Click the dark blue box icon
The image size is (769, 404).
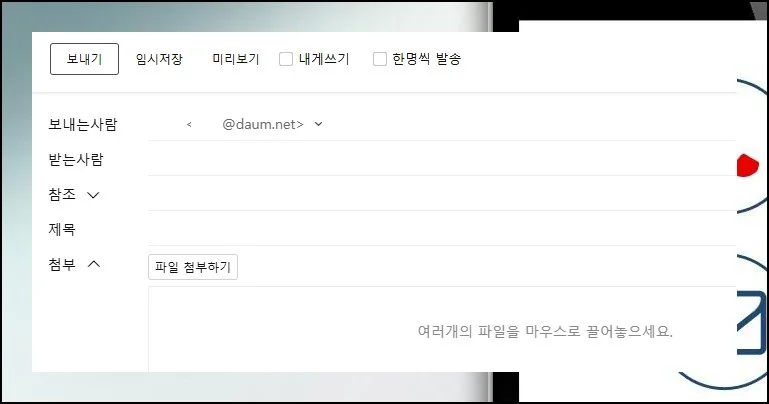tap(751, 323)
